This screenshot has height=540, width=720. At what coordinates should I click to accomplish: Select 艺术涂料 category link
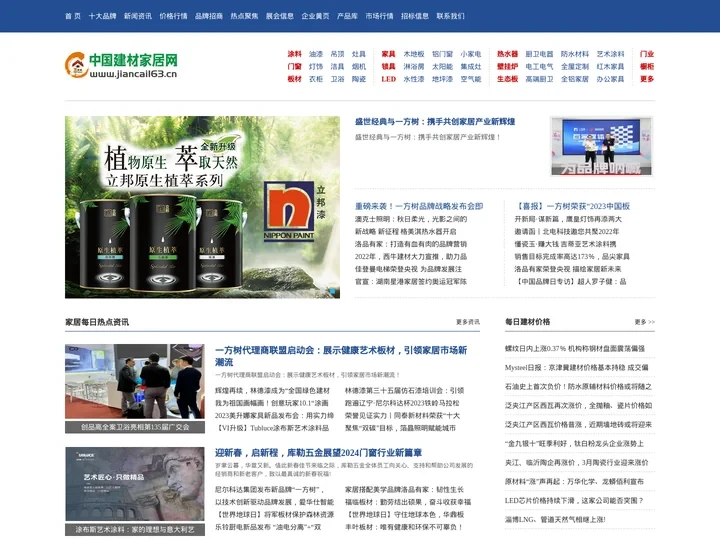pyautogui.click(x=610, y=54)
